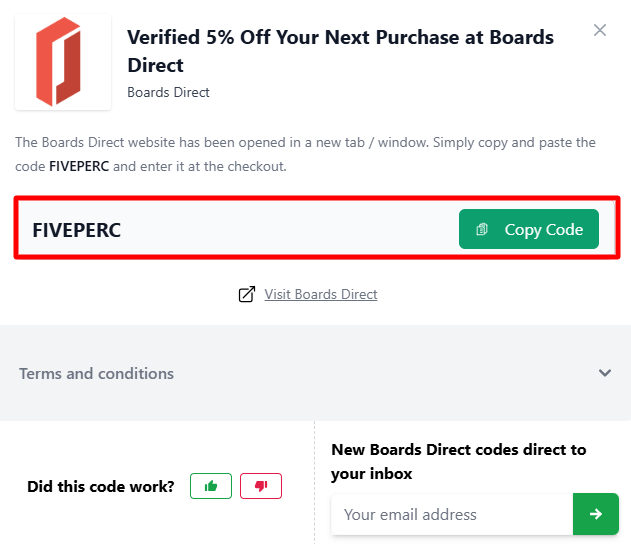Viewport: 631px width, 544px height.
Task: Click bold FIVEPERC in the instructions
Action: pos(79,166)
